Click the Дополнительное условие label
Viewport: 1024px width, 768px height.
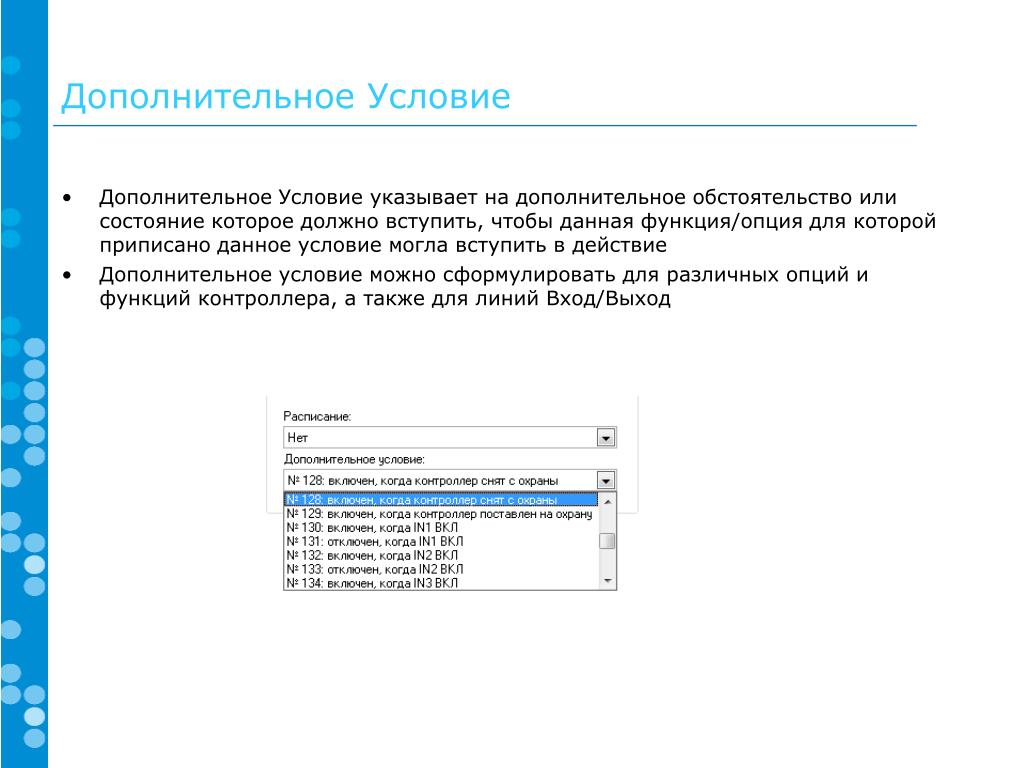pos(354,459)
